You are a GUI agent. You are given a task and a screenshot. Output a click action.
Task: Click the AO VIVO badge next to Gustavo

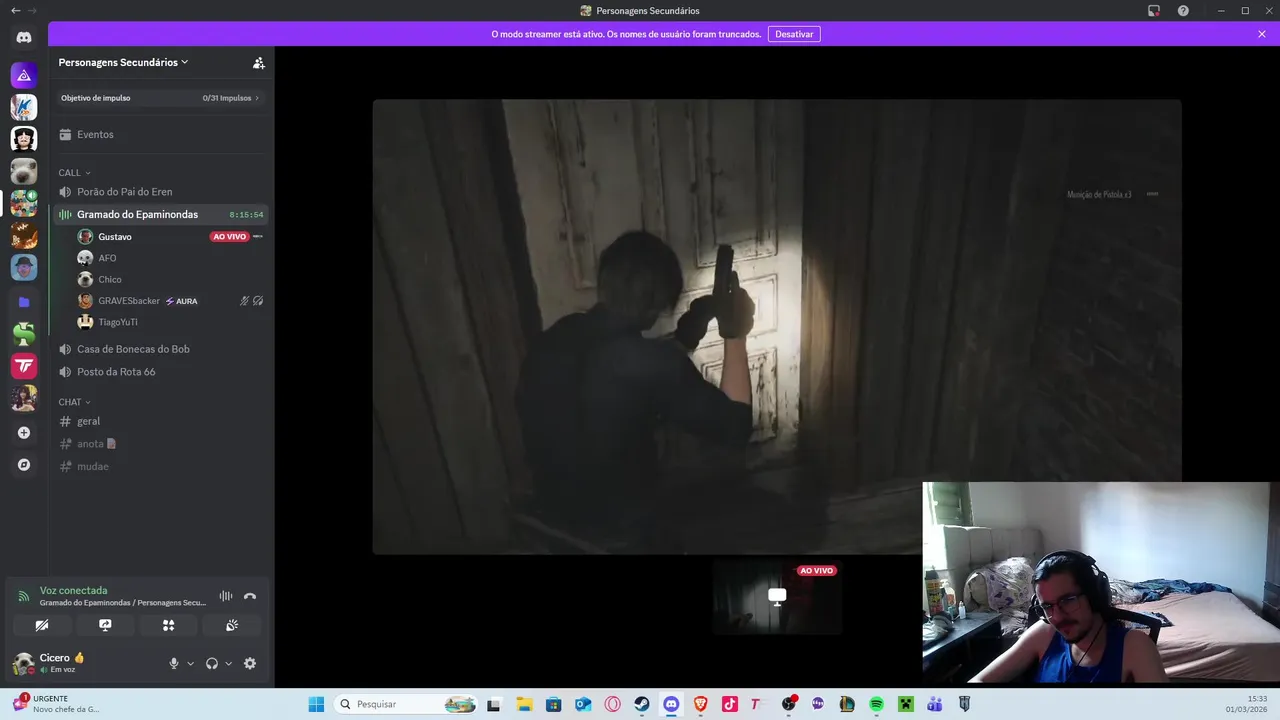229,237
